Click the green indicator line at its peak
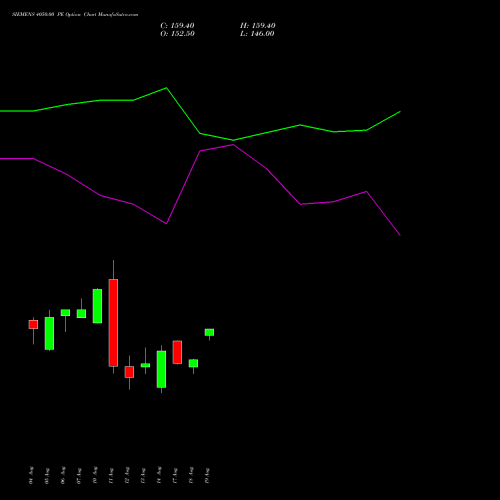The width and height of the screenshot is (500, 500). click(166, 88)
